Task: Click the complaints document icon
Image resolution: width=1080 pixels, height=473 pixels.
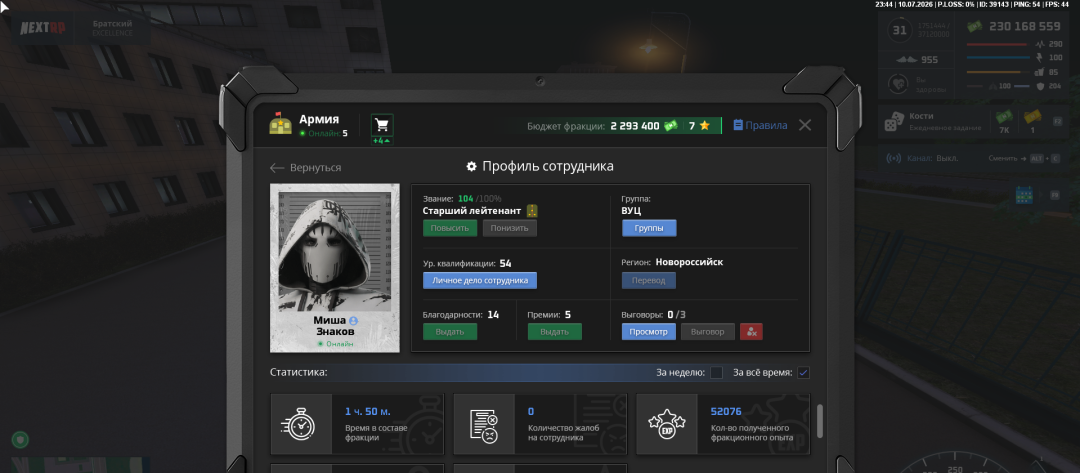Action: coord(484,424)
